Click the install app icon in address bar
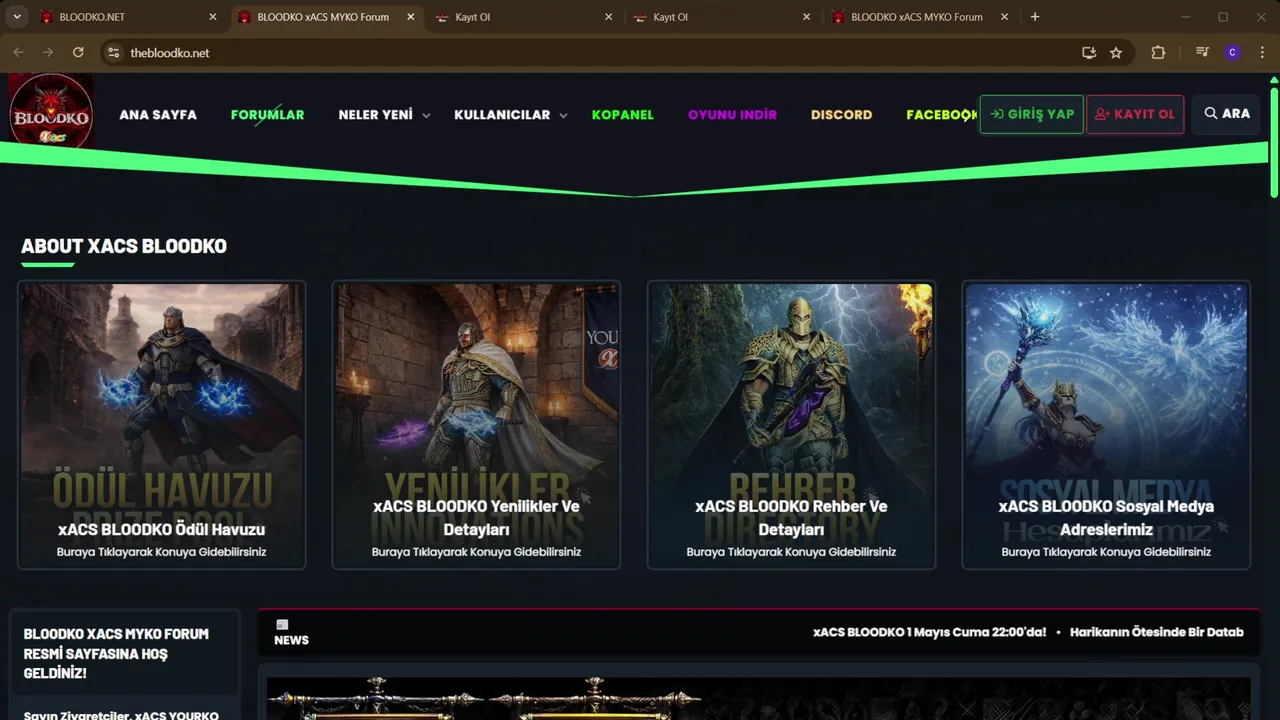This screenshot has width=1280, height=720. [x=1089, y=53]
